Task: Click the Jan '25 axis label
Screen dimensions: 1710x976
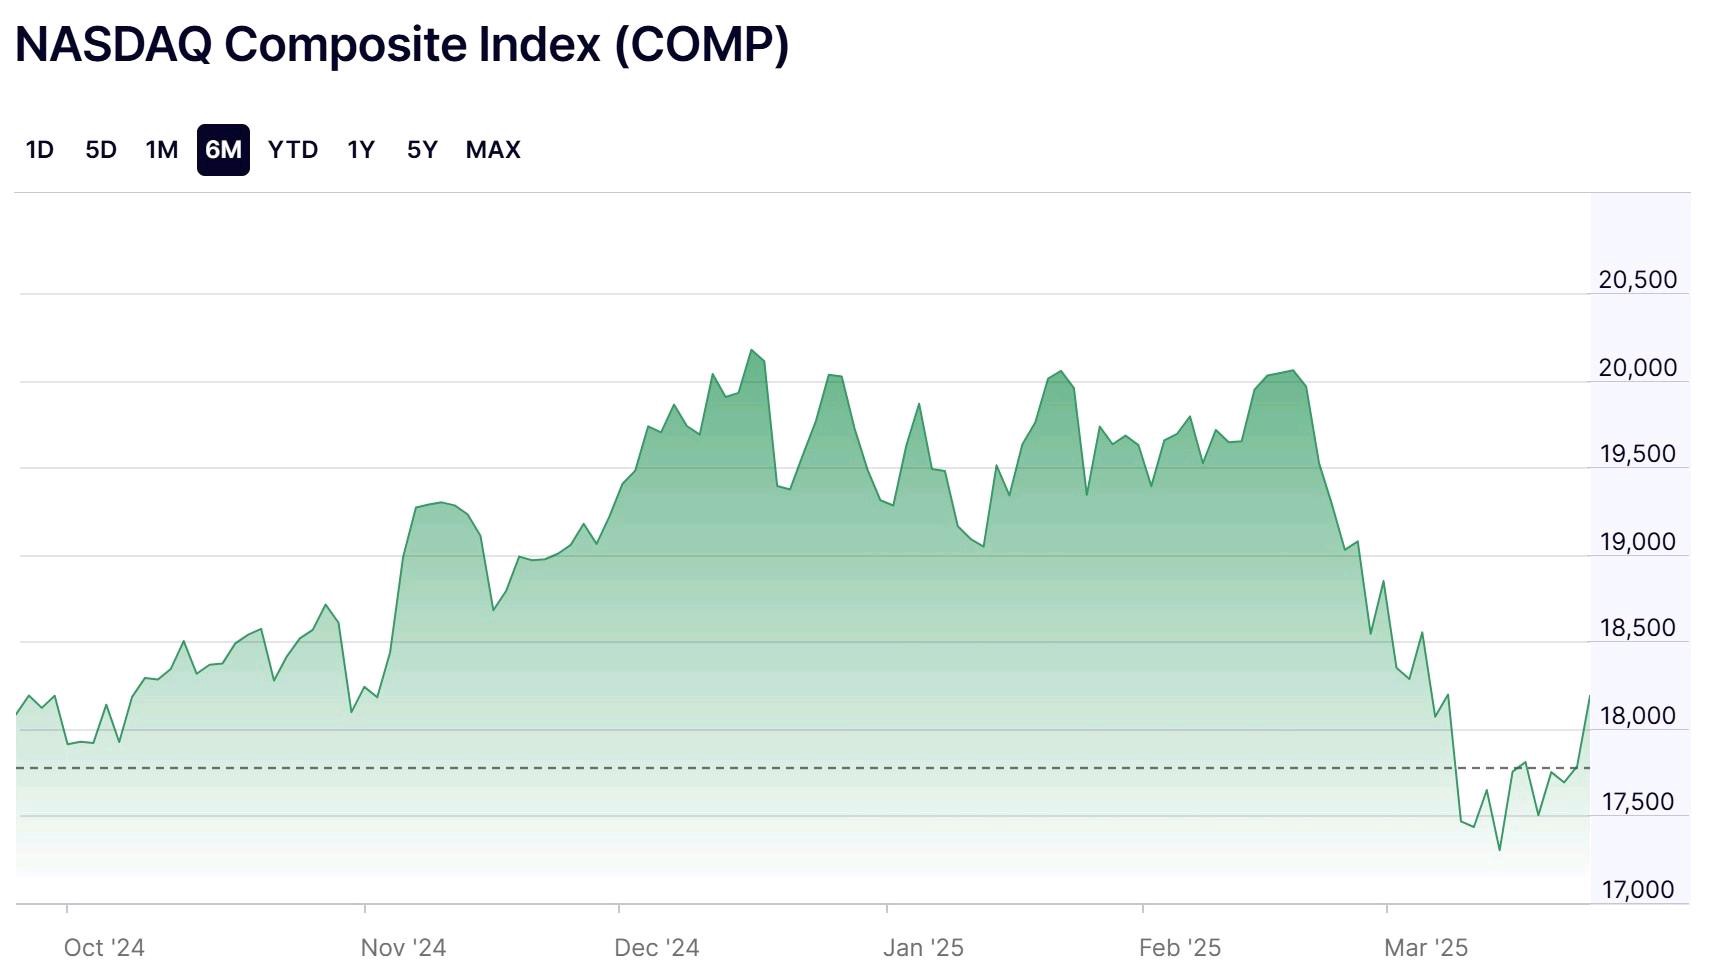Action: tap(923, 947)
